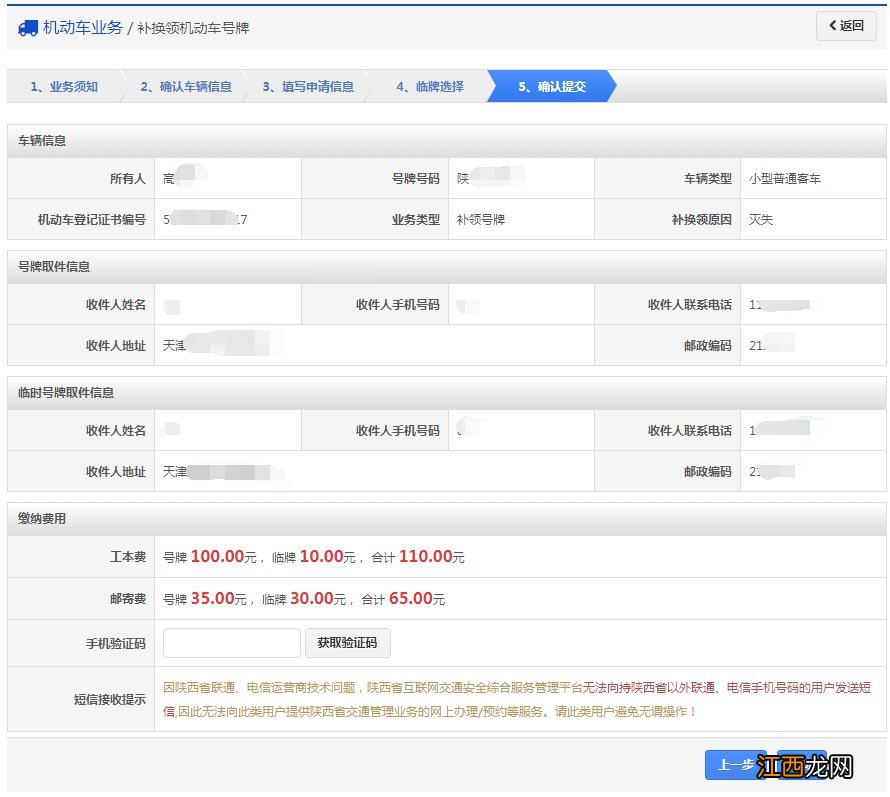Focus the 手机验证码 input field

point(231,643)
